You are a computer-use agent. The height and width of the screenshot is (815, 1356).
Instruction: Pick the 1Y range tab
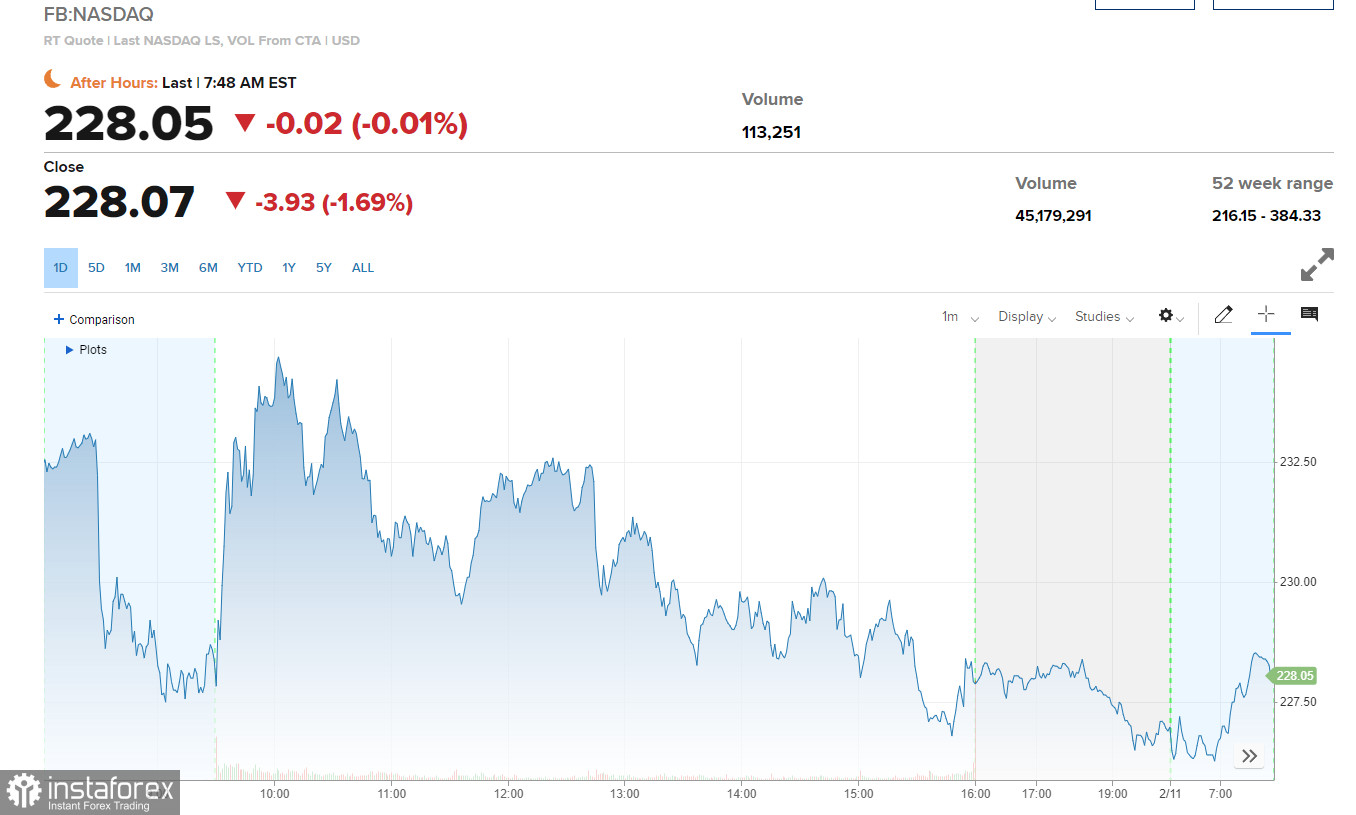coord(289,268)
